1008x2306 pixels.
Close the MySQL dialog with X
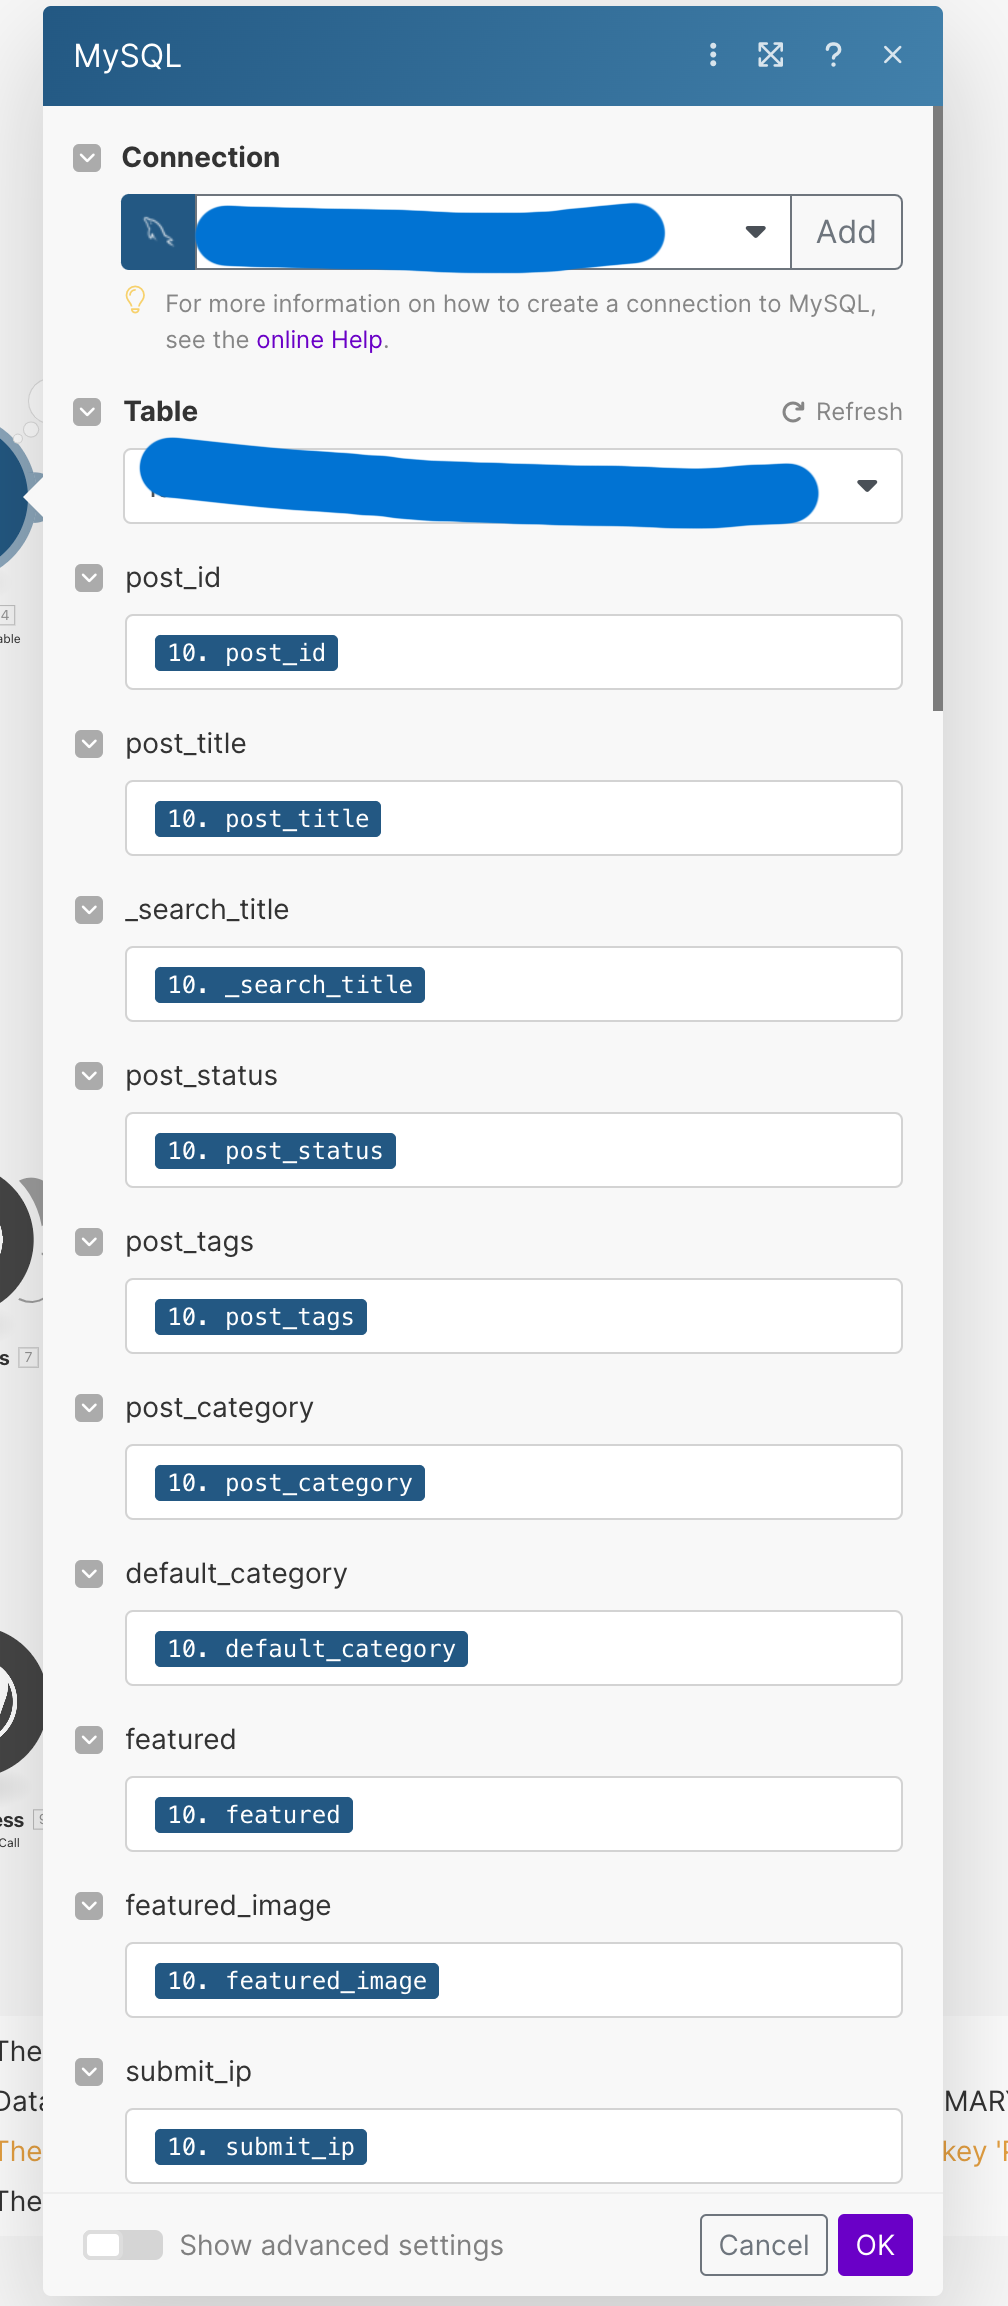(x=893, y=55)
